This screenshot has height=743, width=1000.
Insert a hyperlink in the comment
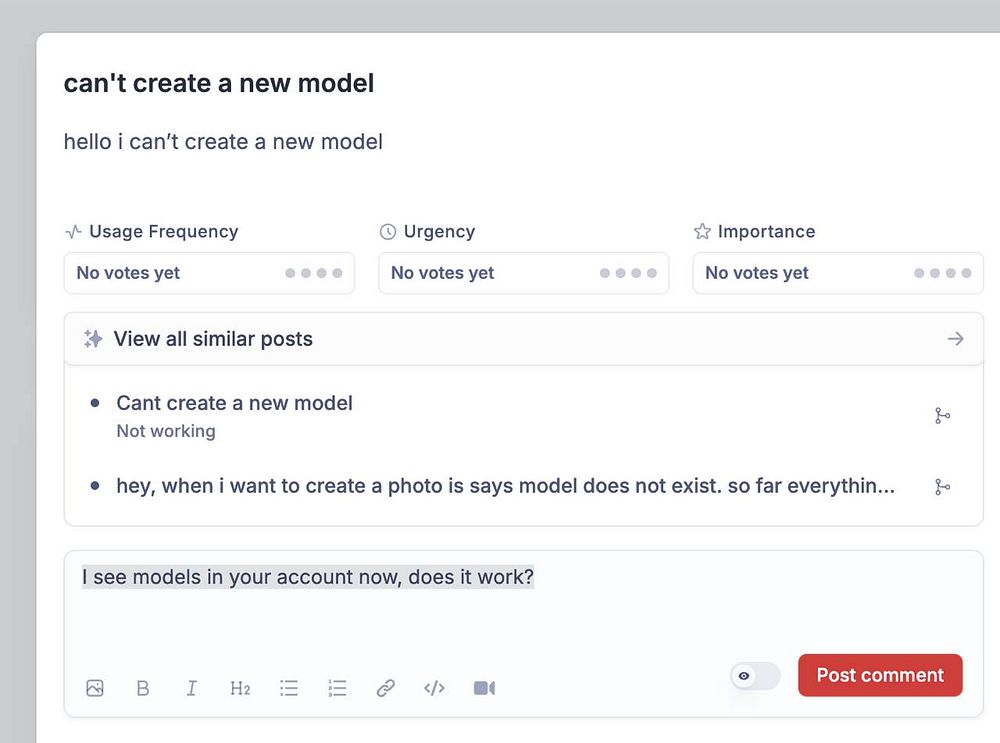(386, 688)
